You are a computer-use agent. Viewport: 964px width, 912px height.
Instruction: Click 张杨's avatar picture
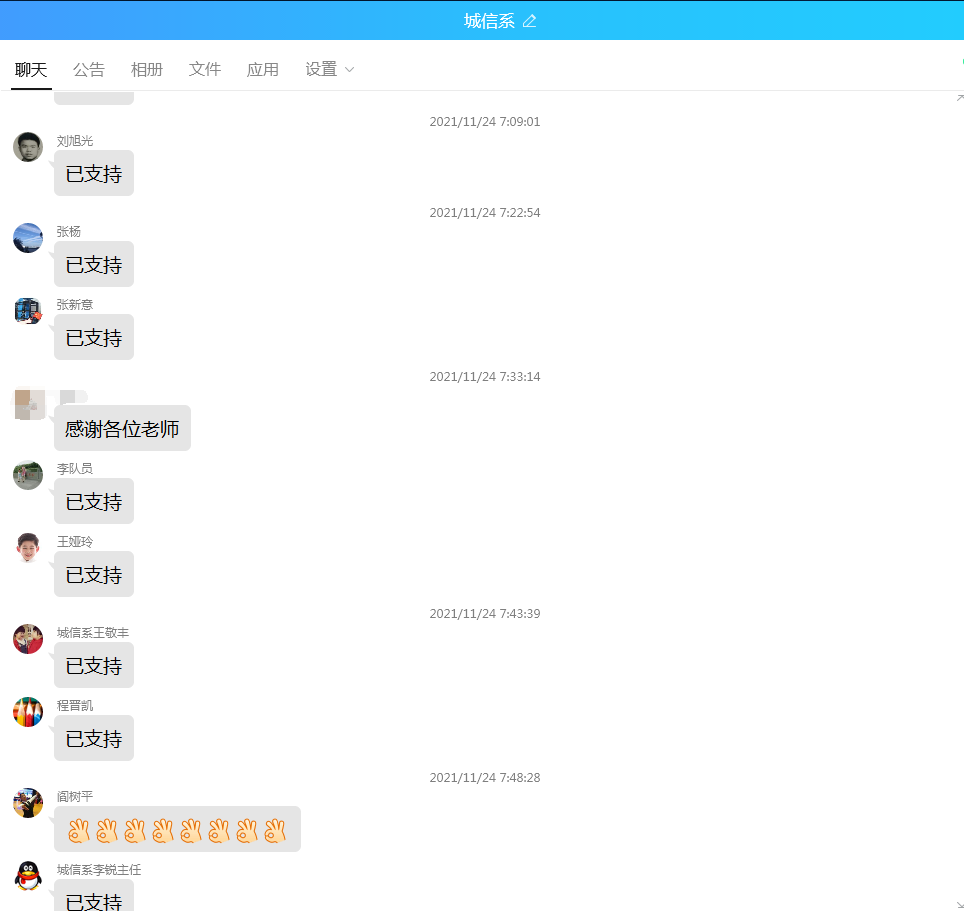click(28, 238)
